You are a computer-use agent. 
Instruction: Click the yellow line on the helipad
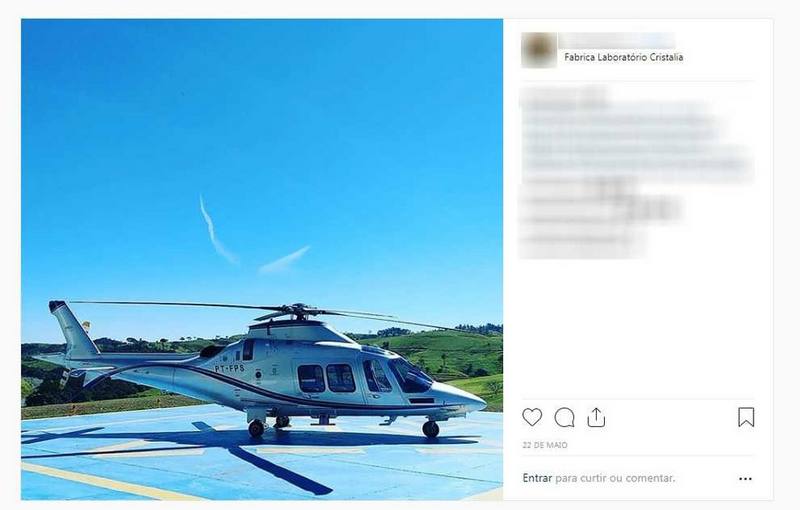pyautogui.click(x=107, y=481)
